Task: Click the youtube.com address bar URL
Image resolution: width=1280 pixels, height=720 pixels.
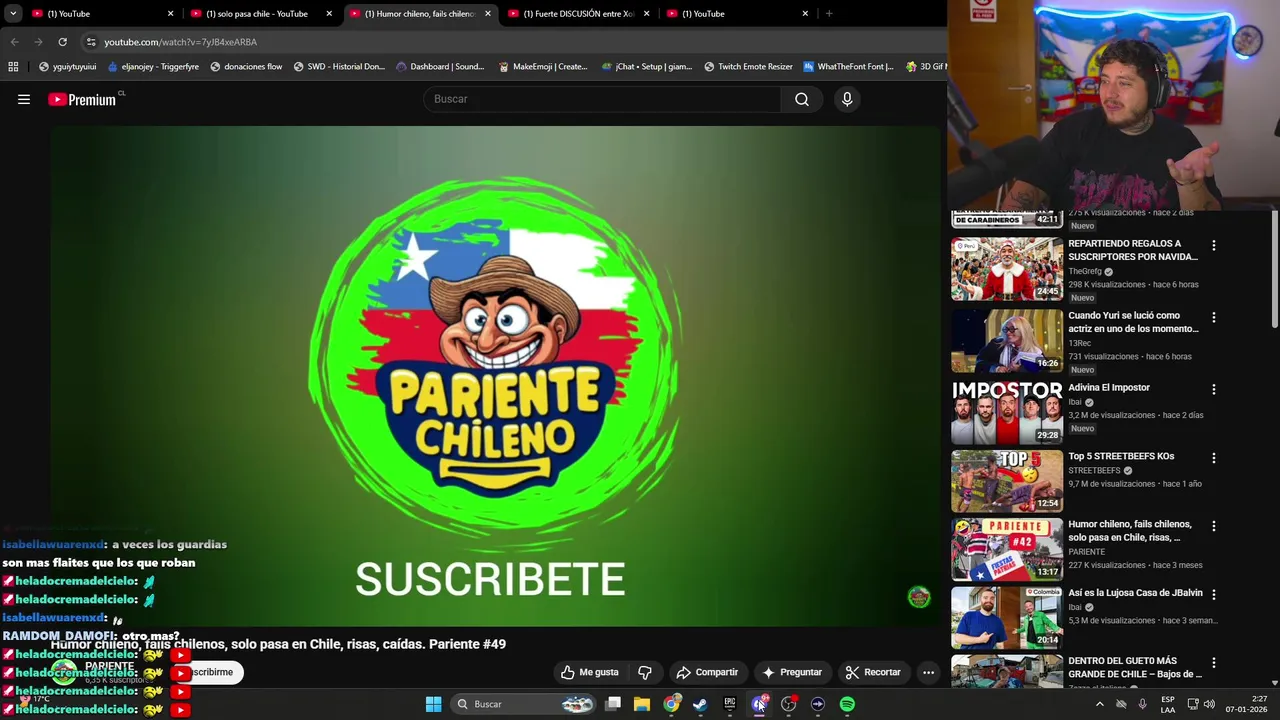Action: click(181, 42)
